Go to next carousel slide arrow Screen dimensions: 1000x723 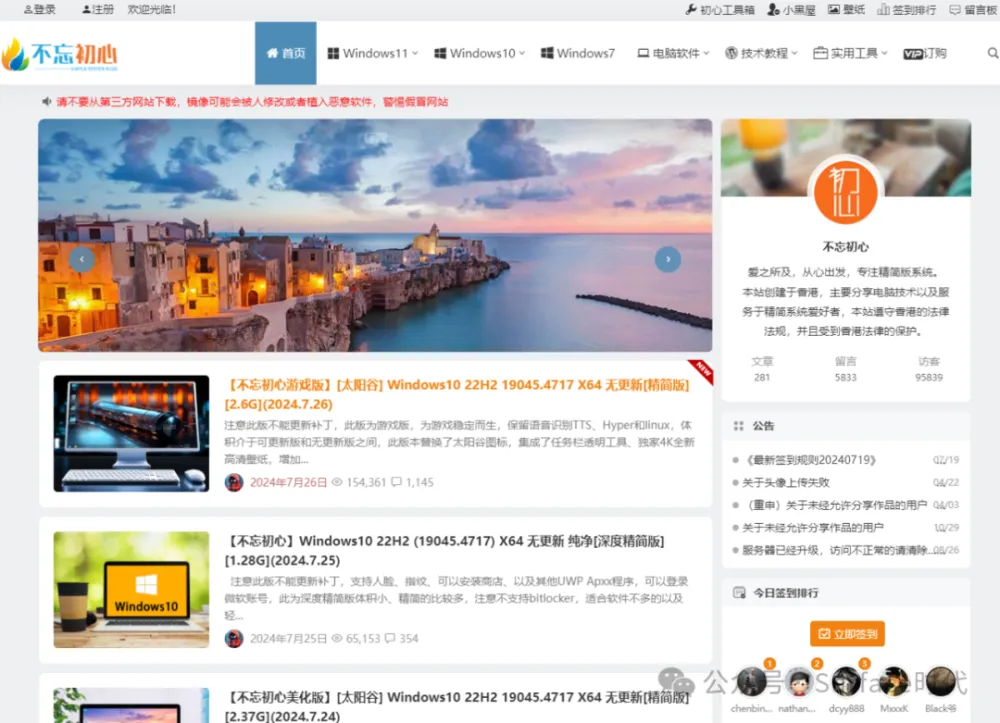tap(667, 260)
